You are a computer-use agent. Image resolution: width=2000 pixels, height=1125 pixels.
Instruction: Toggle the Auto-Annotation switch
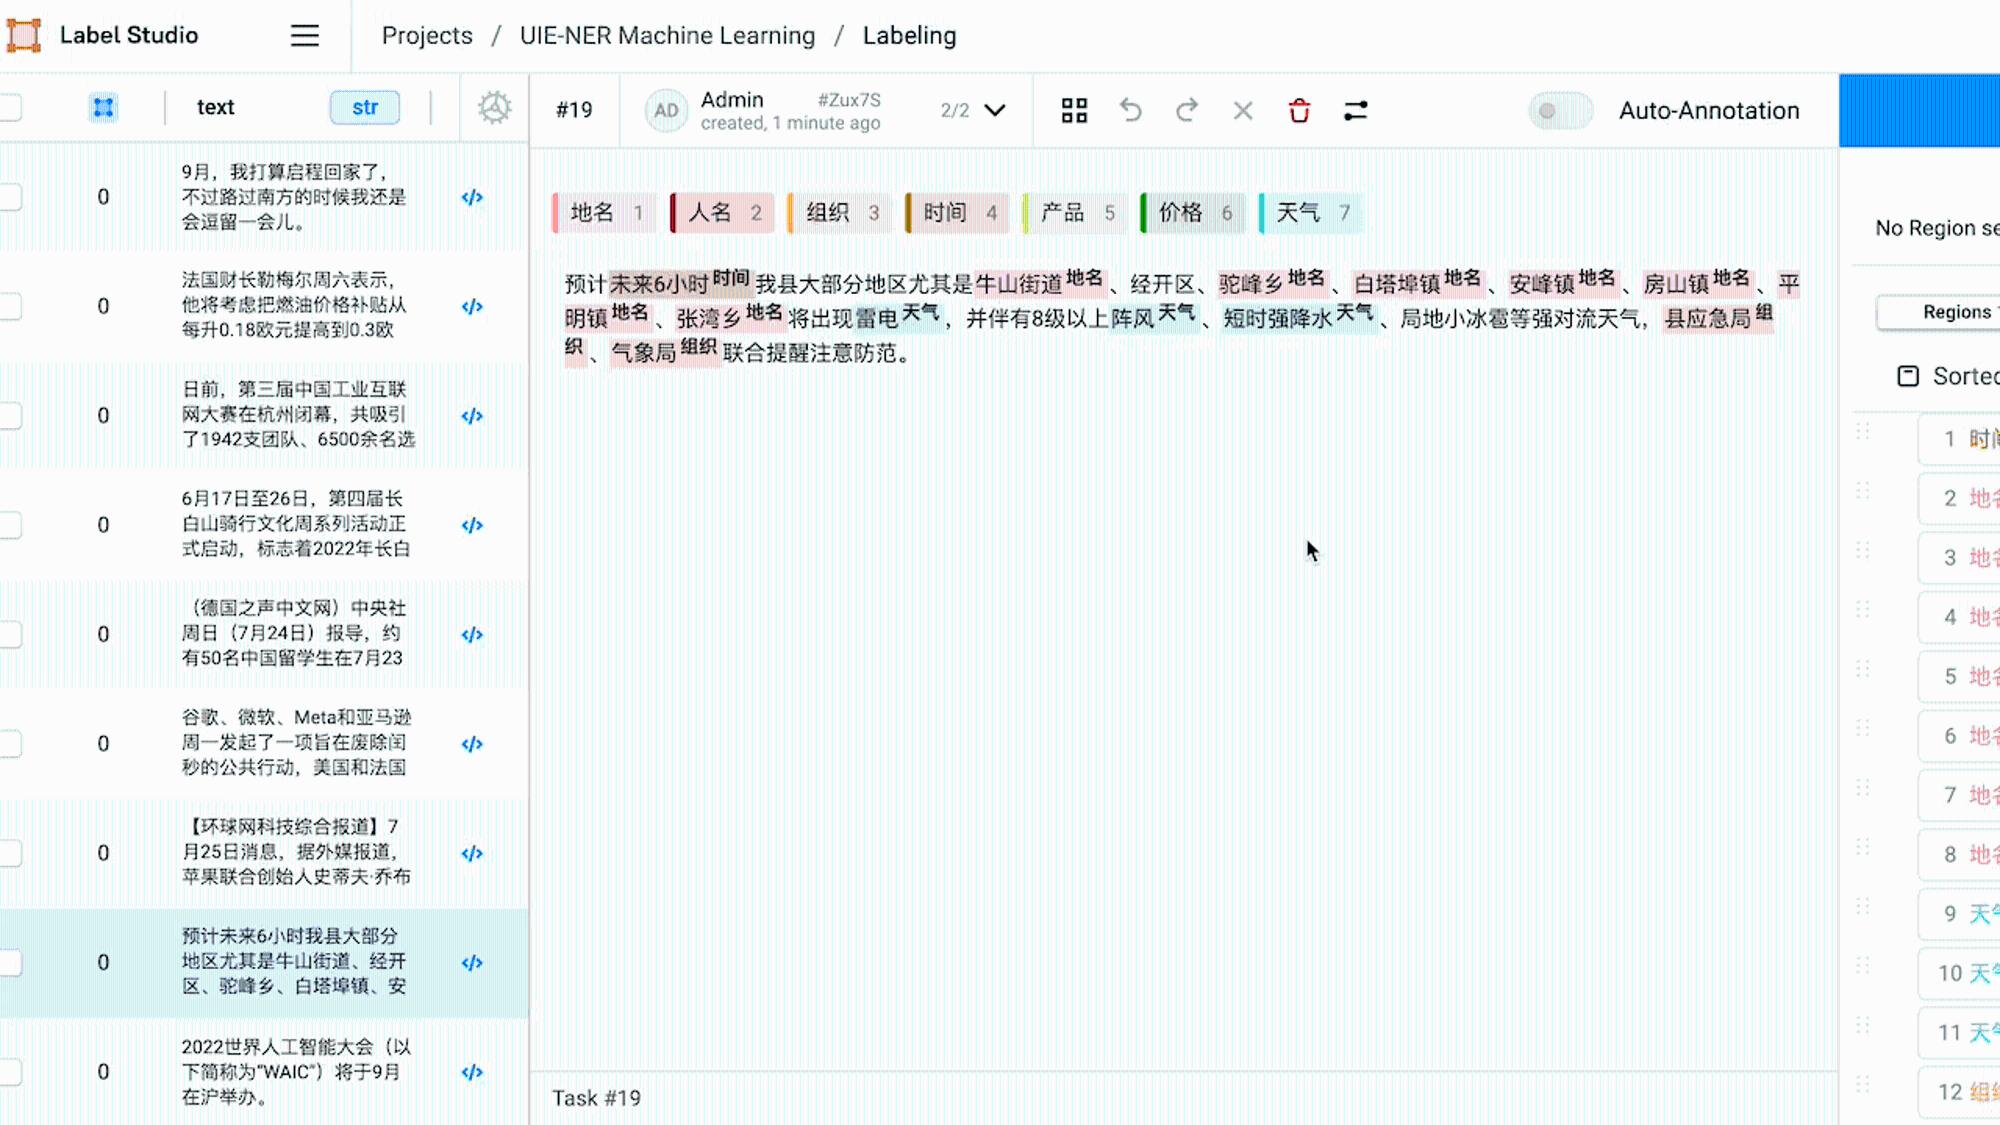(1560, 110)
